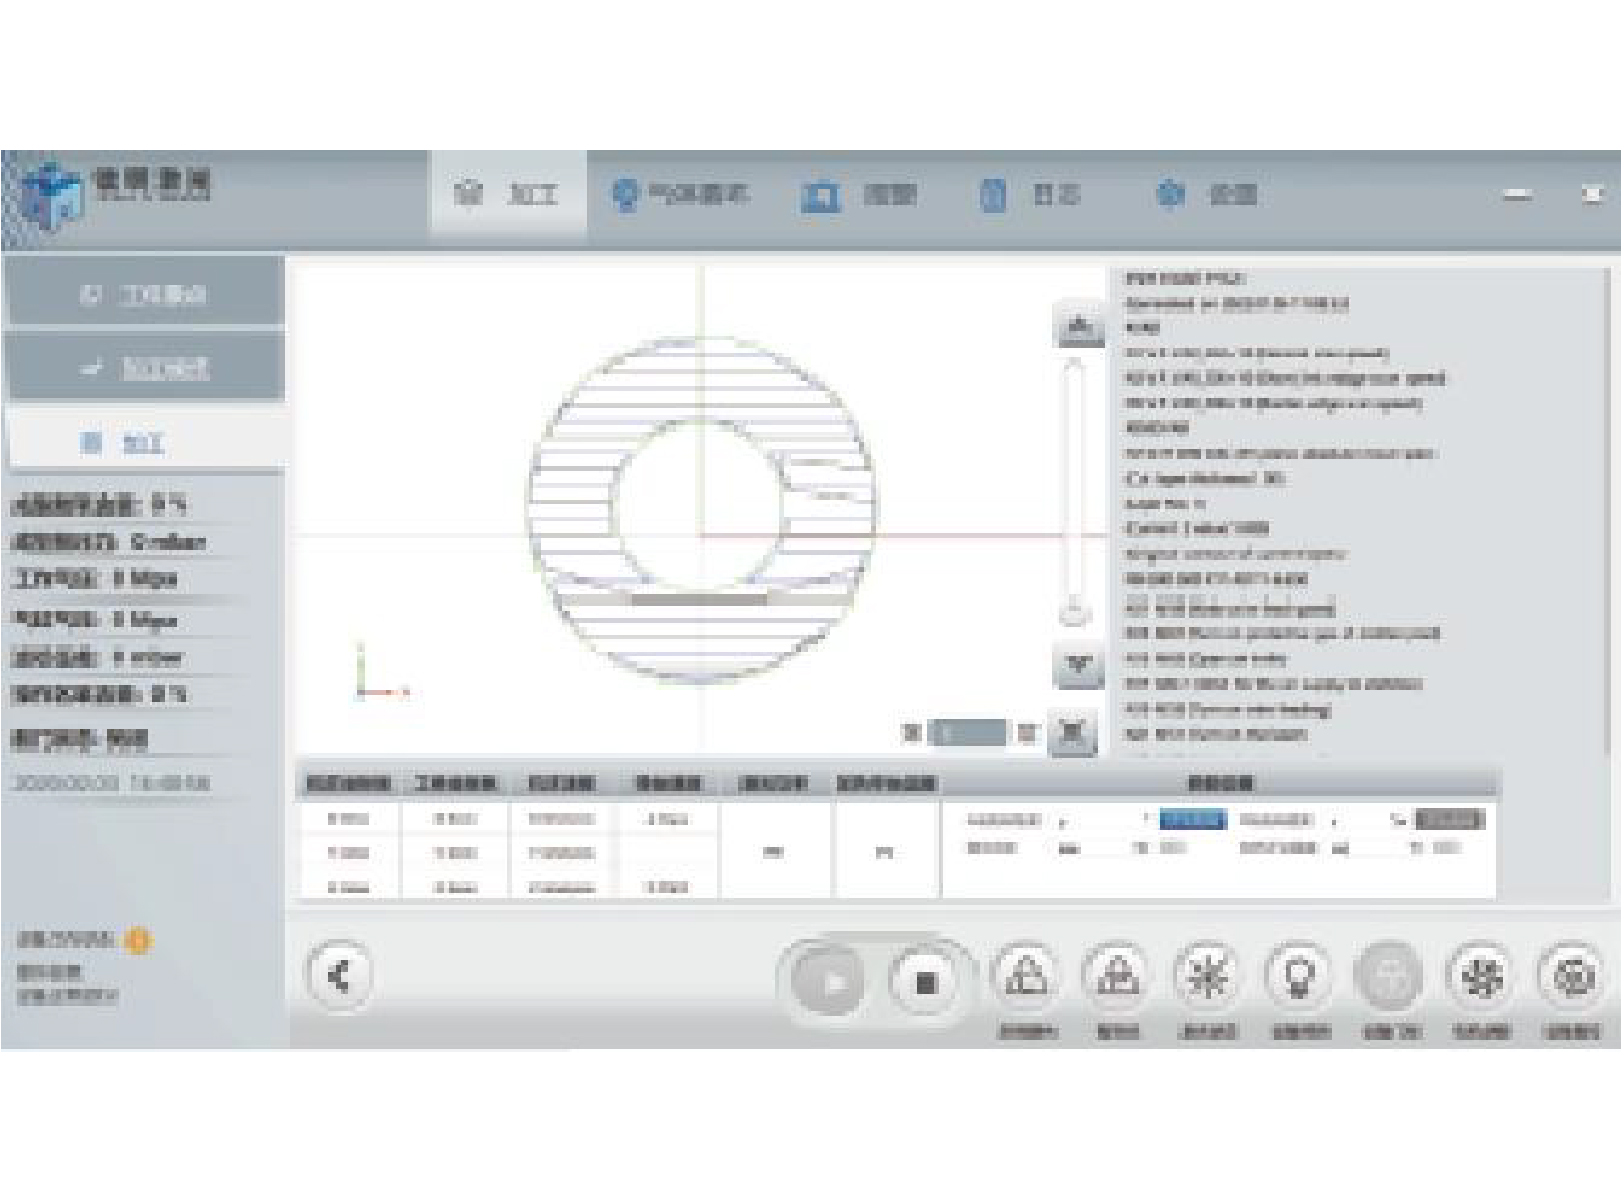Switch to the 加工 tab in top bar
Screen dimensions: 1624x1201
[508, 193]
